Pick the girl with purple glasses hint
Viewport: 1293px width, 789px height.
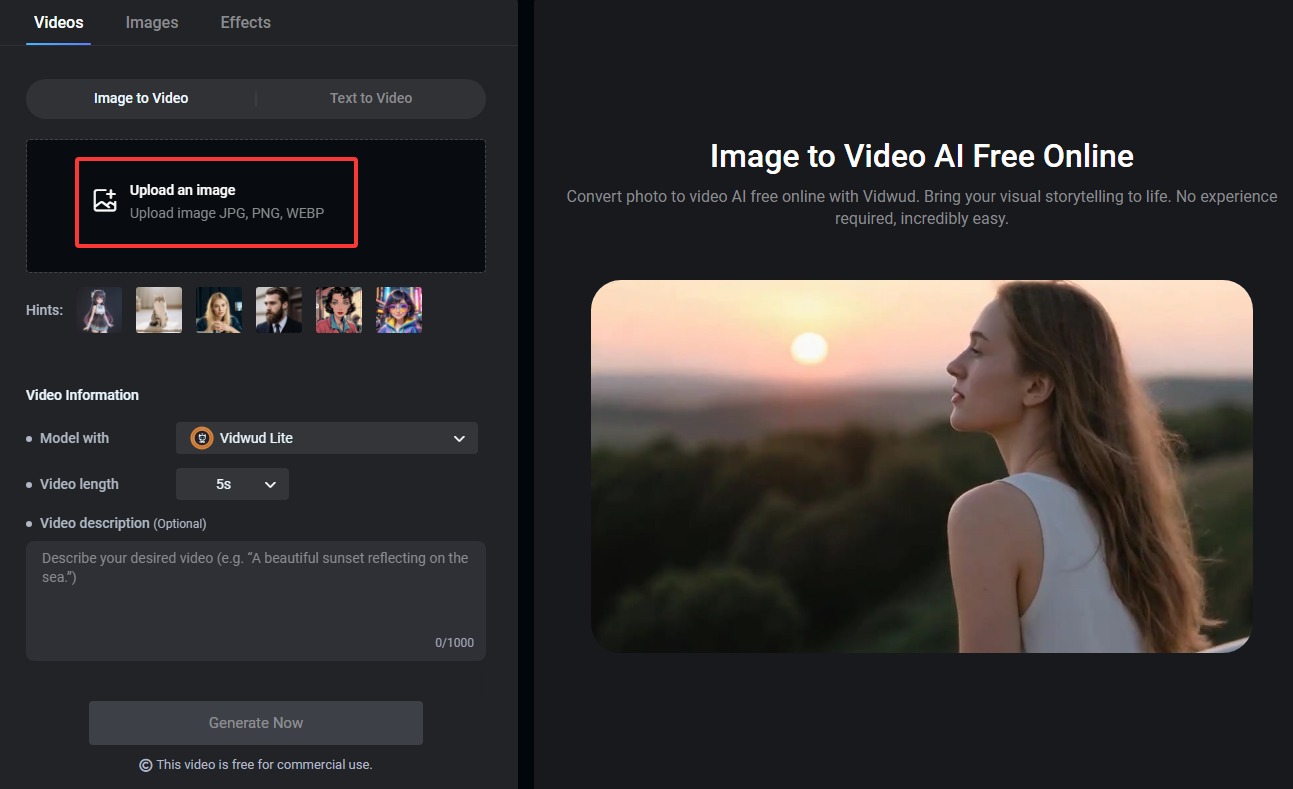tap(399, 310)
